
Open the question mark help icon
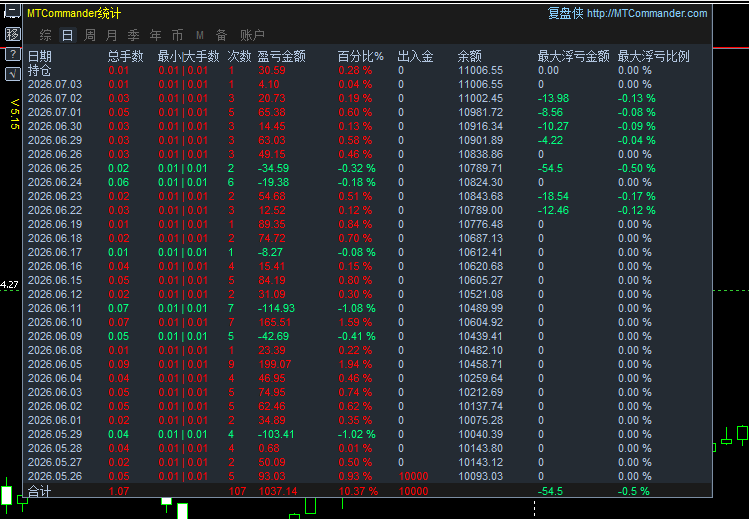pos(12,54)
